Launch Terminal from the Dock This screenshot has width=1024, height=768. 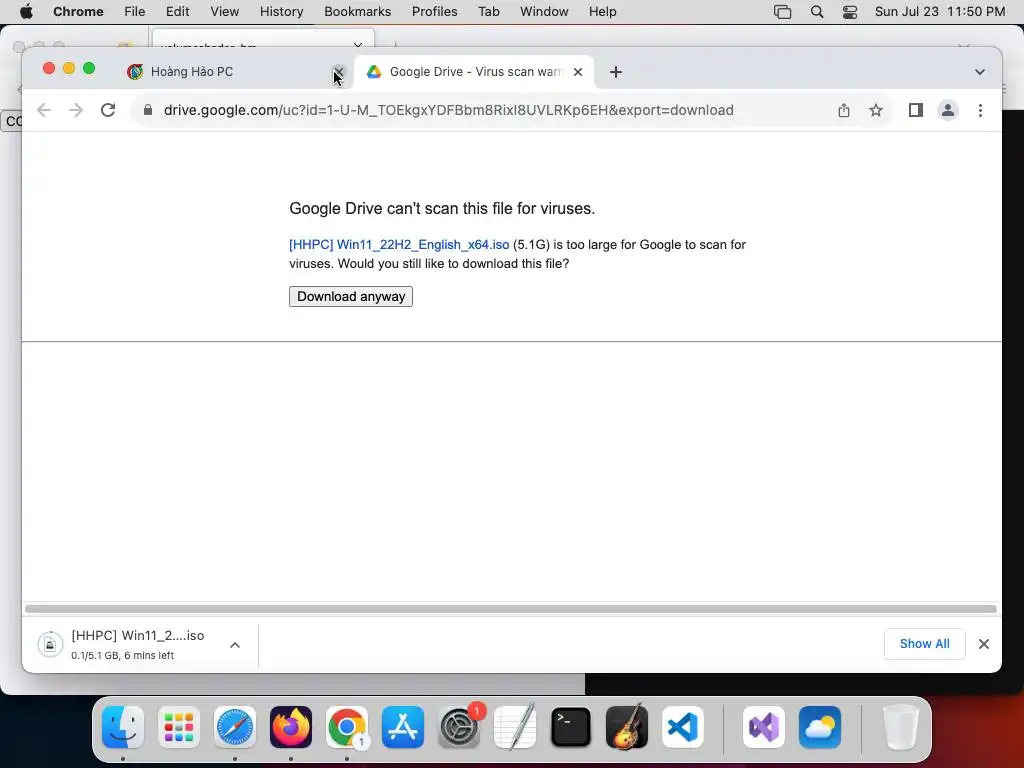coord(571,727)
